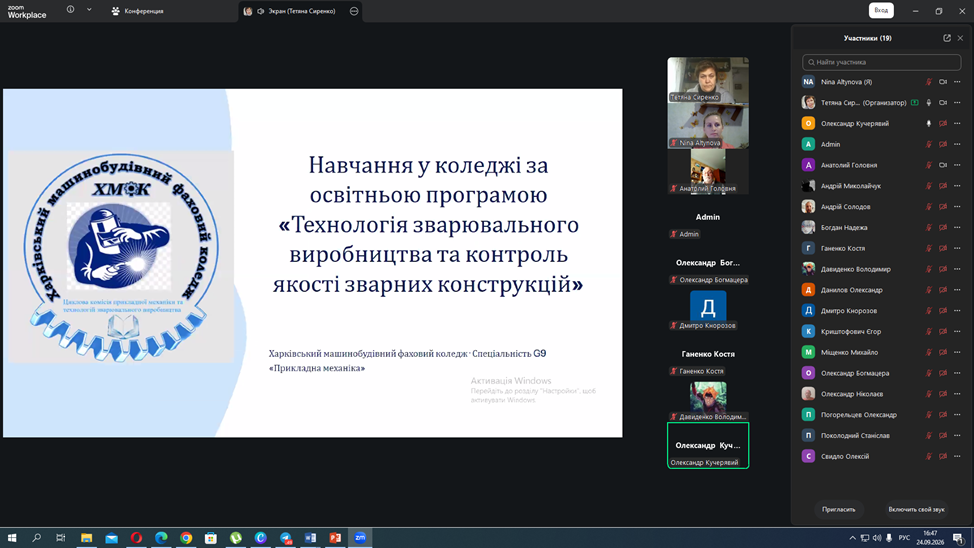The height and width of the screenshot is (548, 974).
Task: Open more options for Давиденко Володимир row
Action: click(957, 269)
